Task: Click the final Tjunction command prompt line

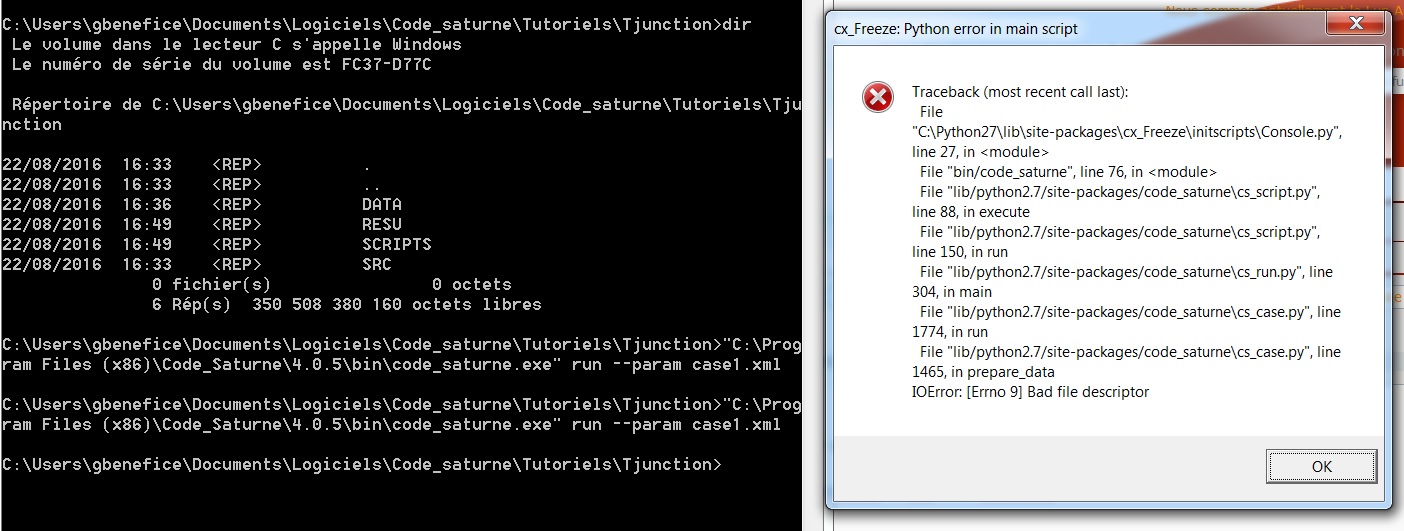Action: [360, 465]
